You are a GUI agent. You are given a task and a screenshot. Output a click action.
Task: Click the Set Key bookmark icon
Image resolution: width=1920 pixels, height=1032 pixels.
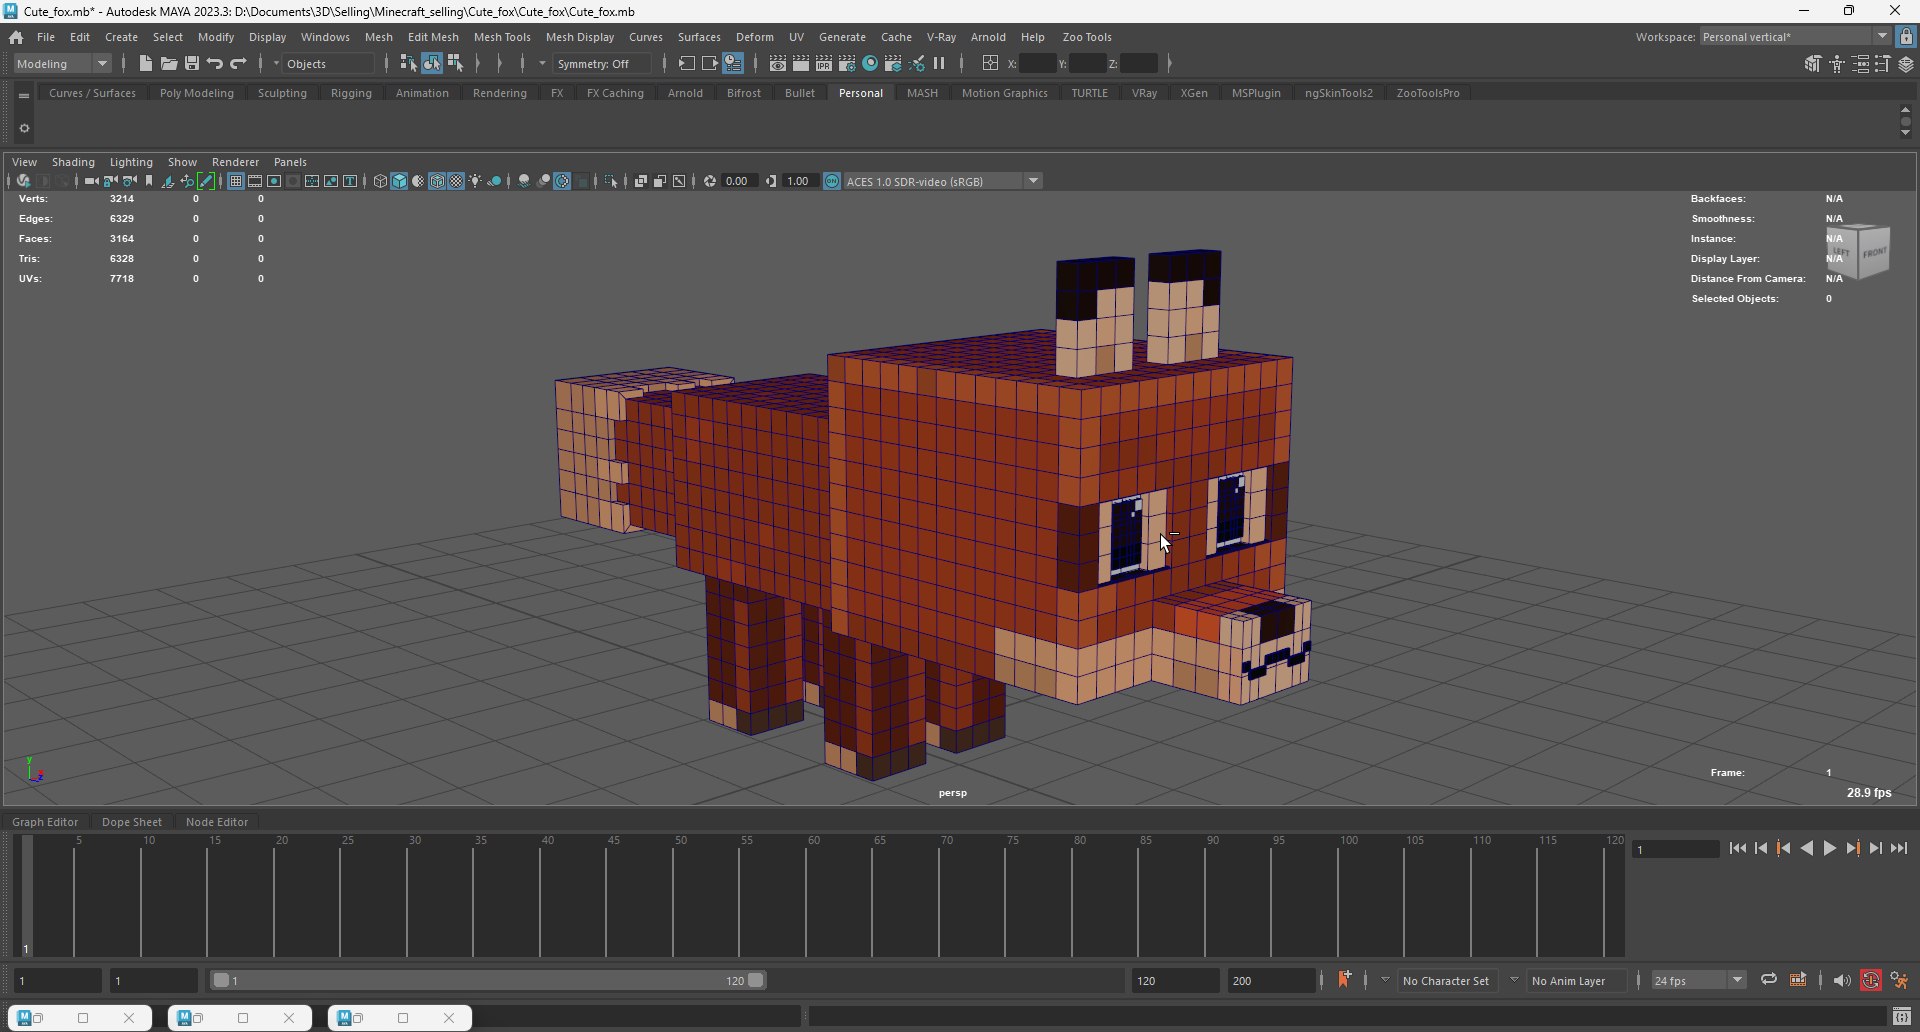[x=1344, y=980]
